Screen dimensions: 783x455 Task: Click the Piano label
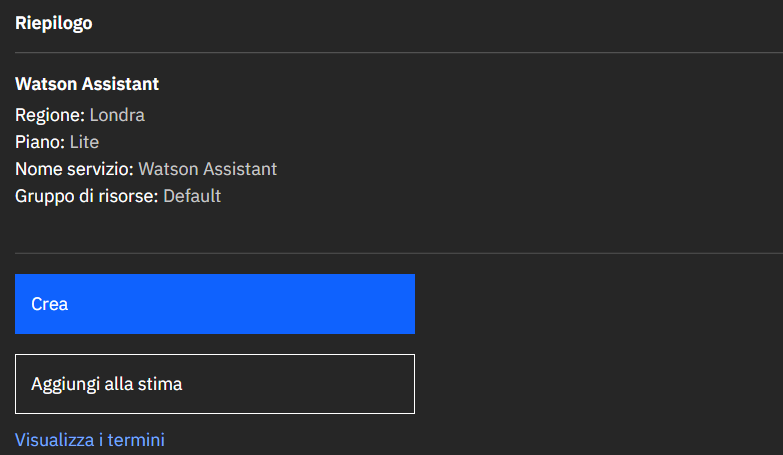tap(40, 142)
